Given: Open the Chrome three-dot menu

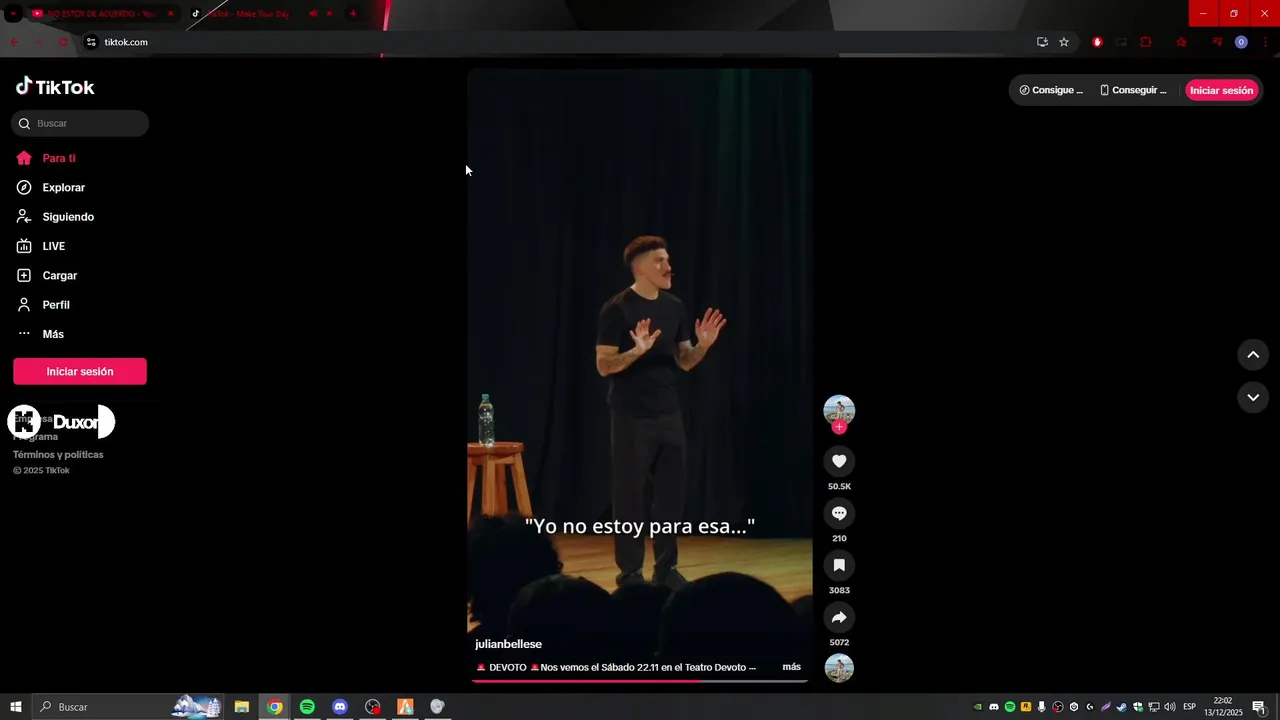Looking at the screenshot, I should coord(1265,42).
